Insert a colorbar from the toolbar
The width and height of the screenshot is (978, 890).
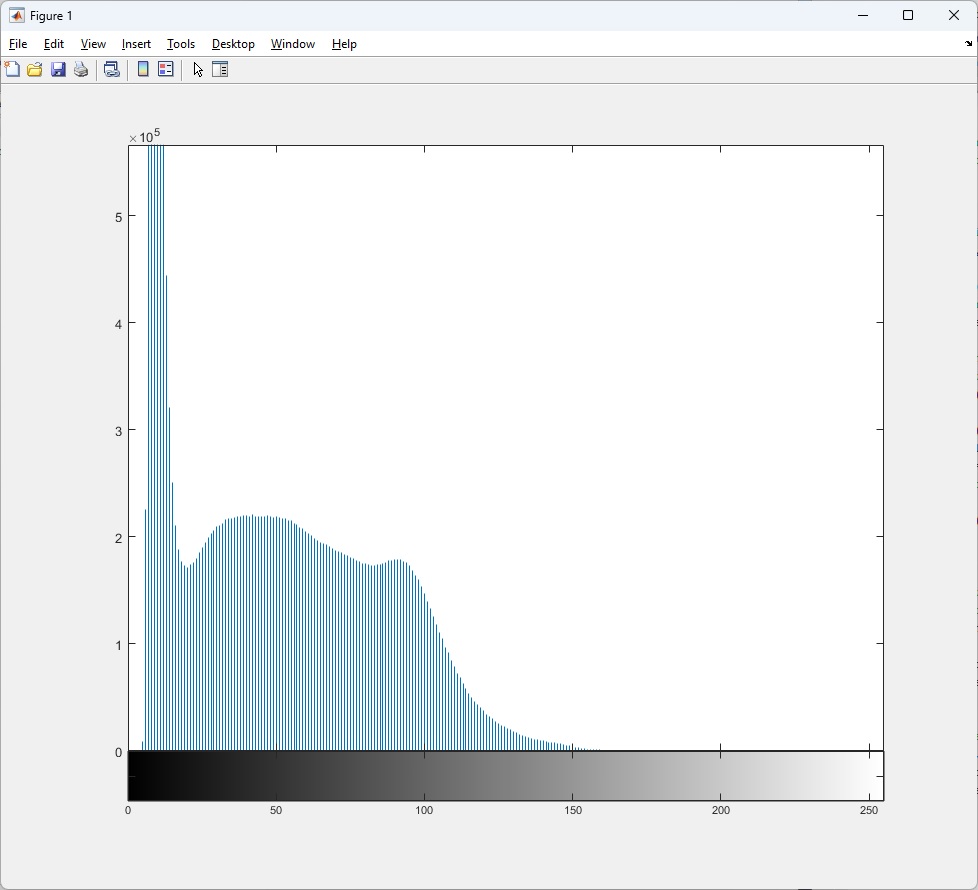pyautogui.click(x=143, y=69)
